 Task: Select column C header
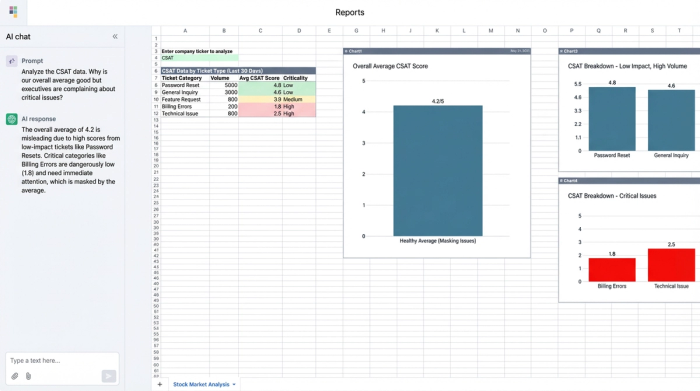(260, 31)
